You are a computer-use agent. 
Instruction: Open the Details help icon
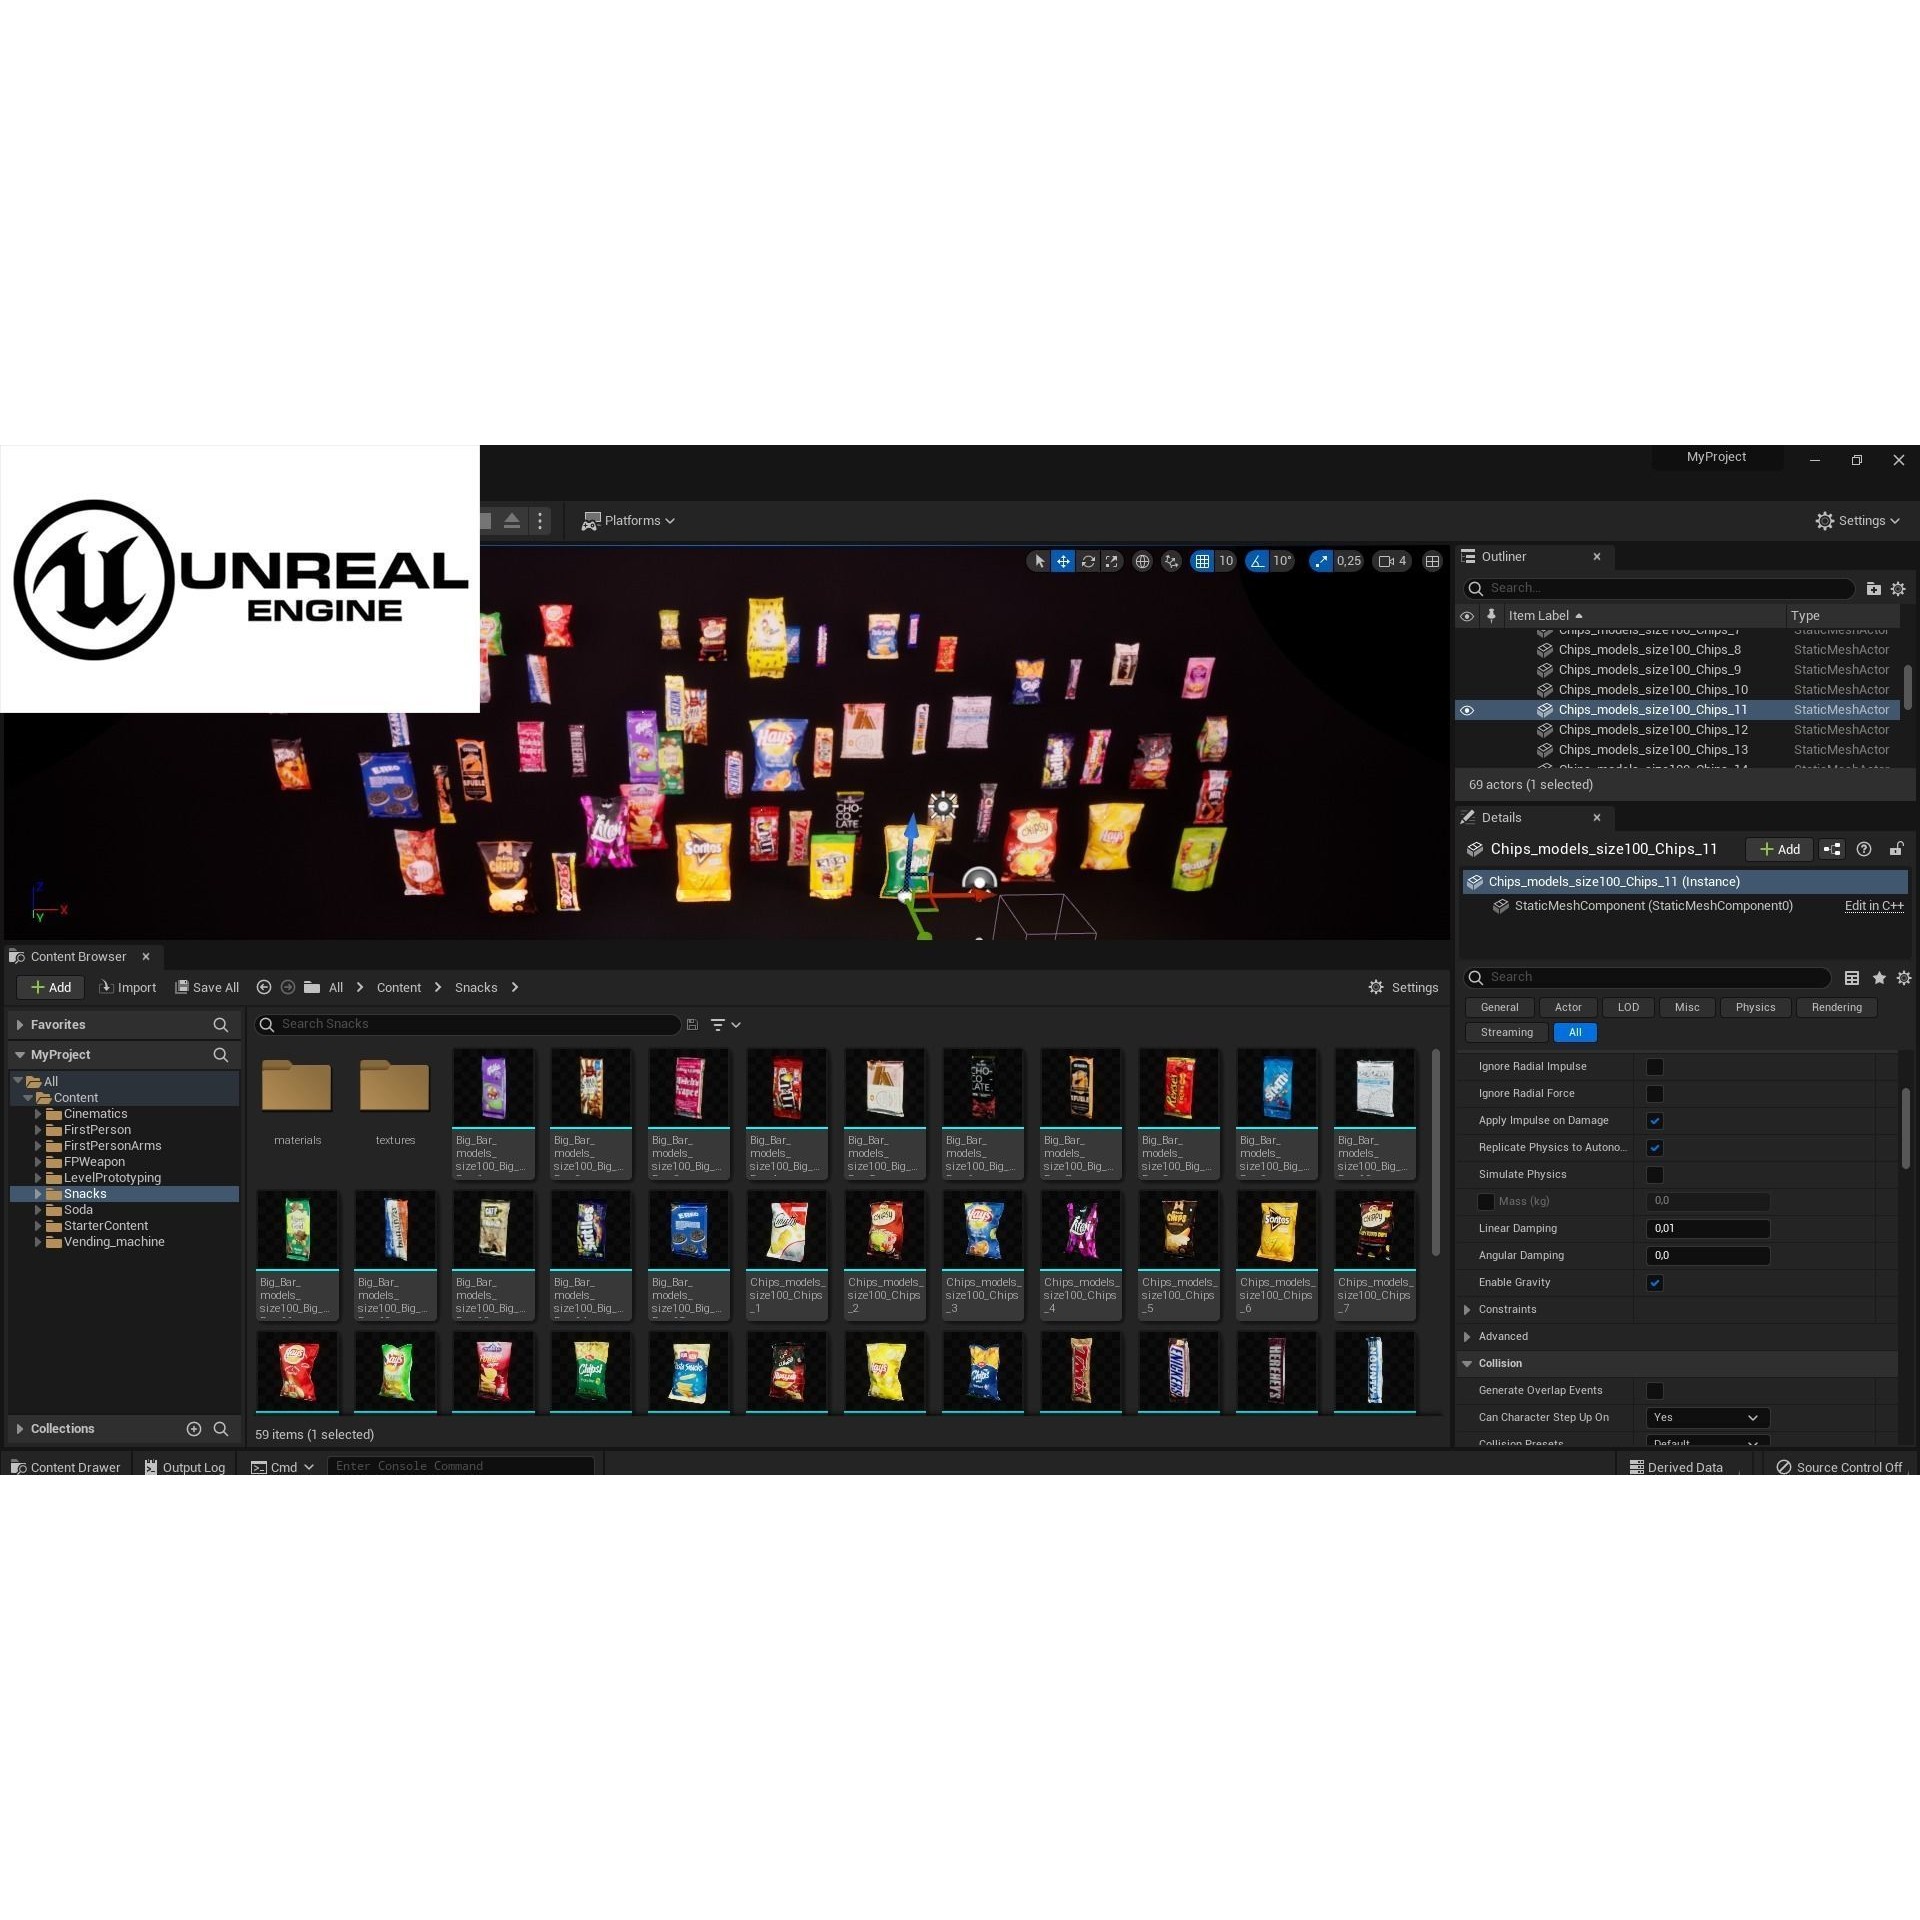1864,849
